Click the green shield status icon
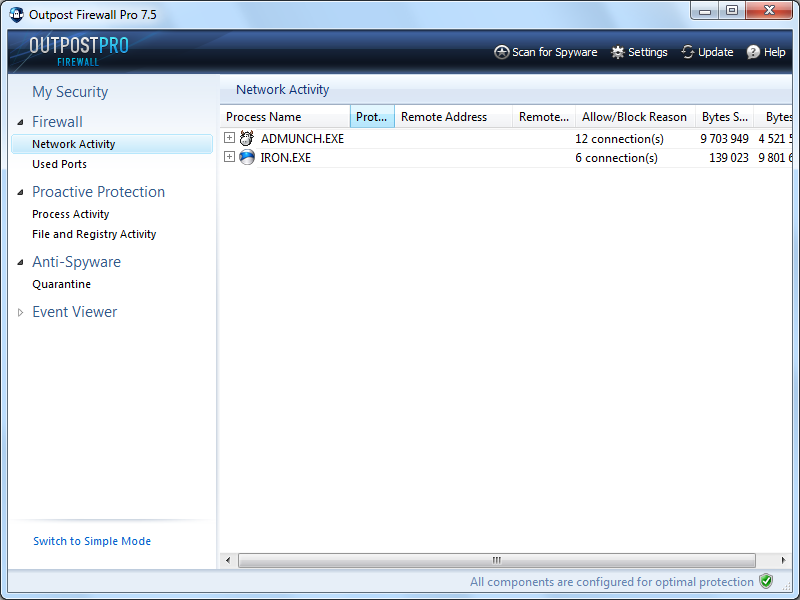 pos(766,581)
